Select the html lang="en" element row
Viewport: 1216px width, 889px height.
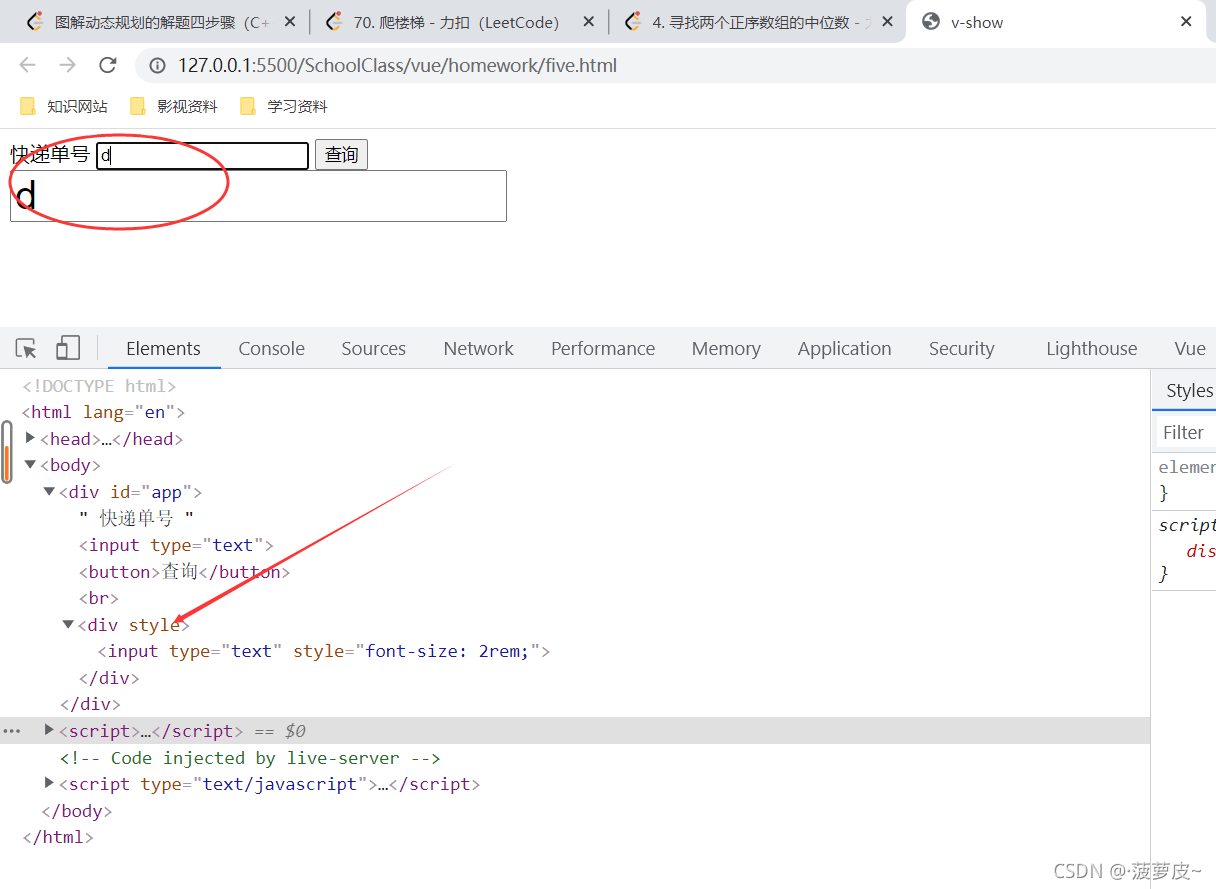pyautogui.click(x=103, y=412)
